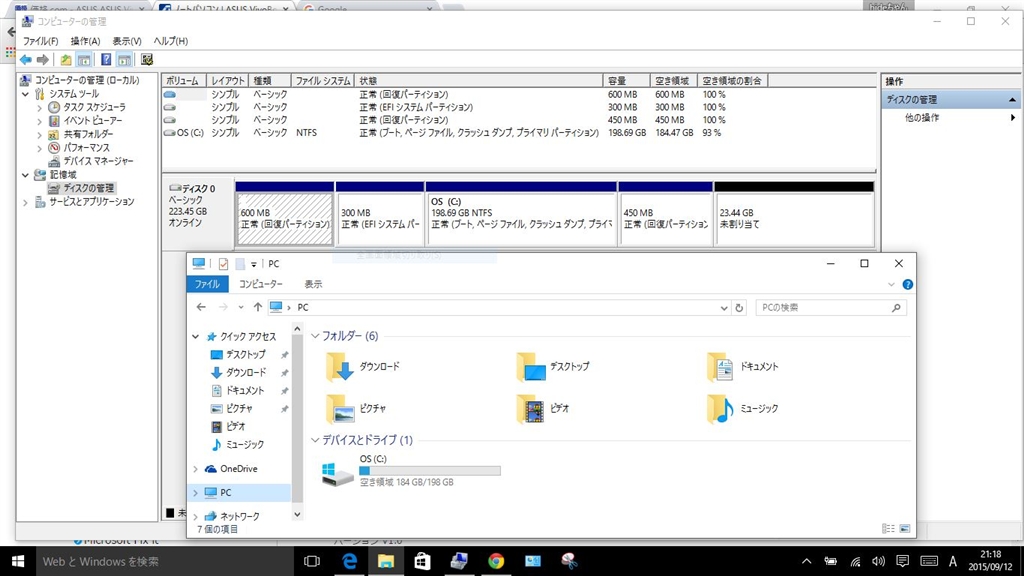Collapse ディスクの管理 section in actions pane
Screen dimensions: 1024x576
tap(1012, 100)
